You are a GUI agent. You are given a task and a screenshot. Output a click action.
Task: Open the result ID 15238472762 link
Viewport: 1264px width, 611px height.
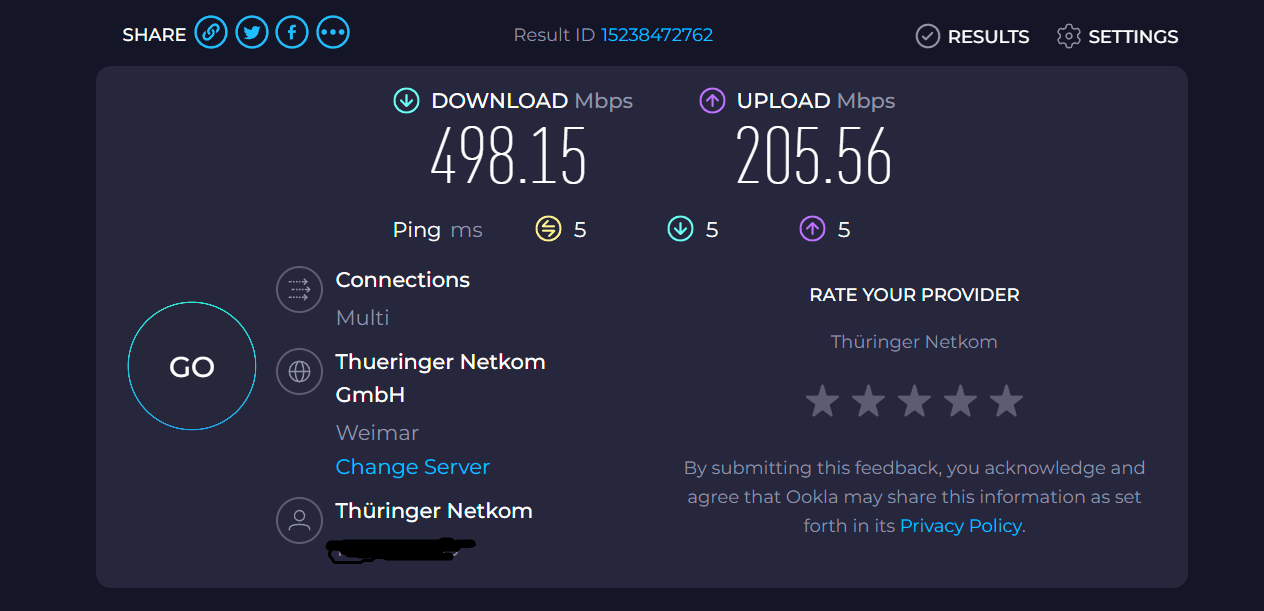coord(657,35)
